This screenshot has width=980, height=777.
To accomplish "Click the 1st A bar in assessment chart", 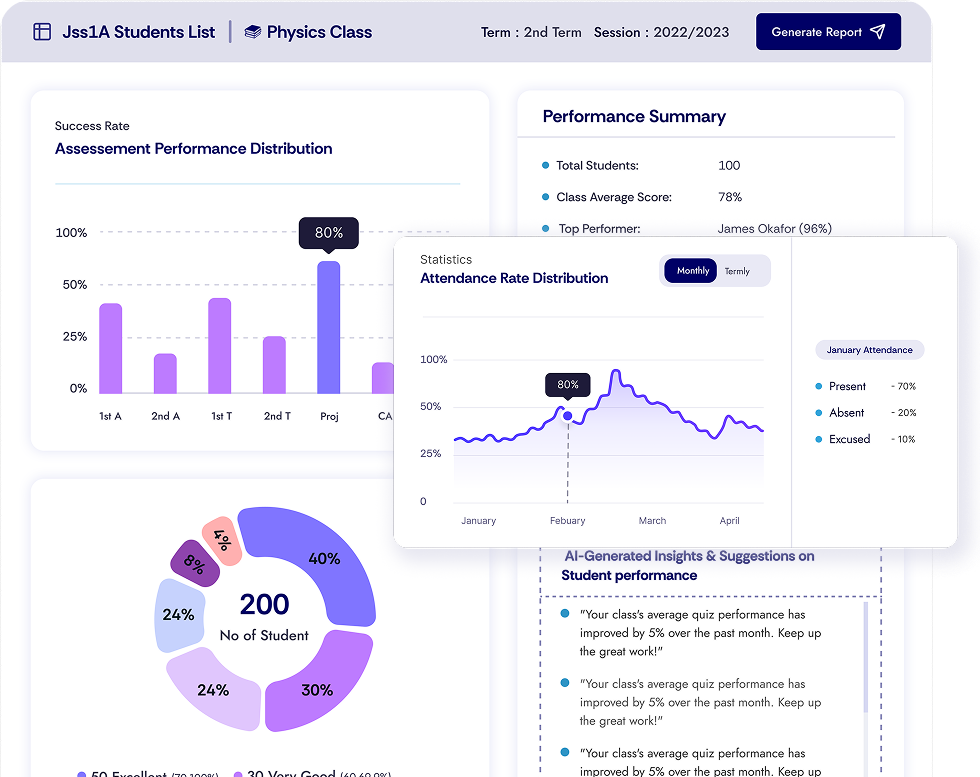I will 111,349.
